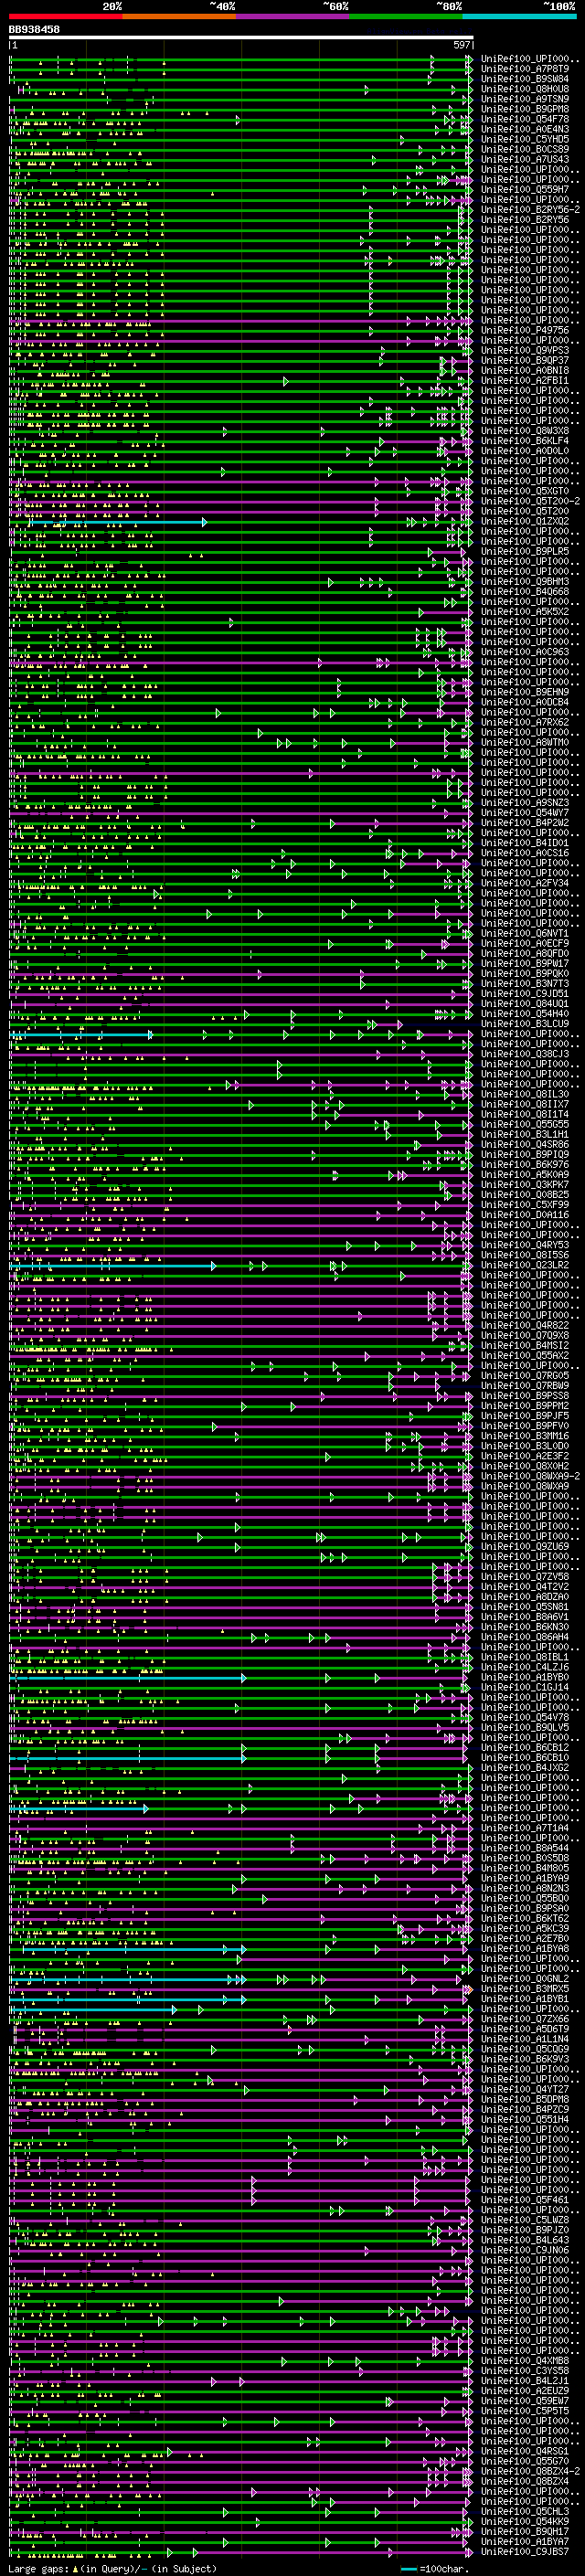Select hit UniRef100_Q7Q9X8
585x2576 pixels.
coord(525,1335)
